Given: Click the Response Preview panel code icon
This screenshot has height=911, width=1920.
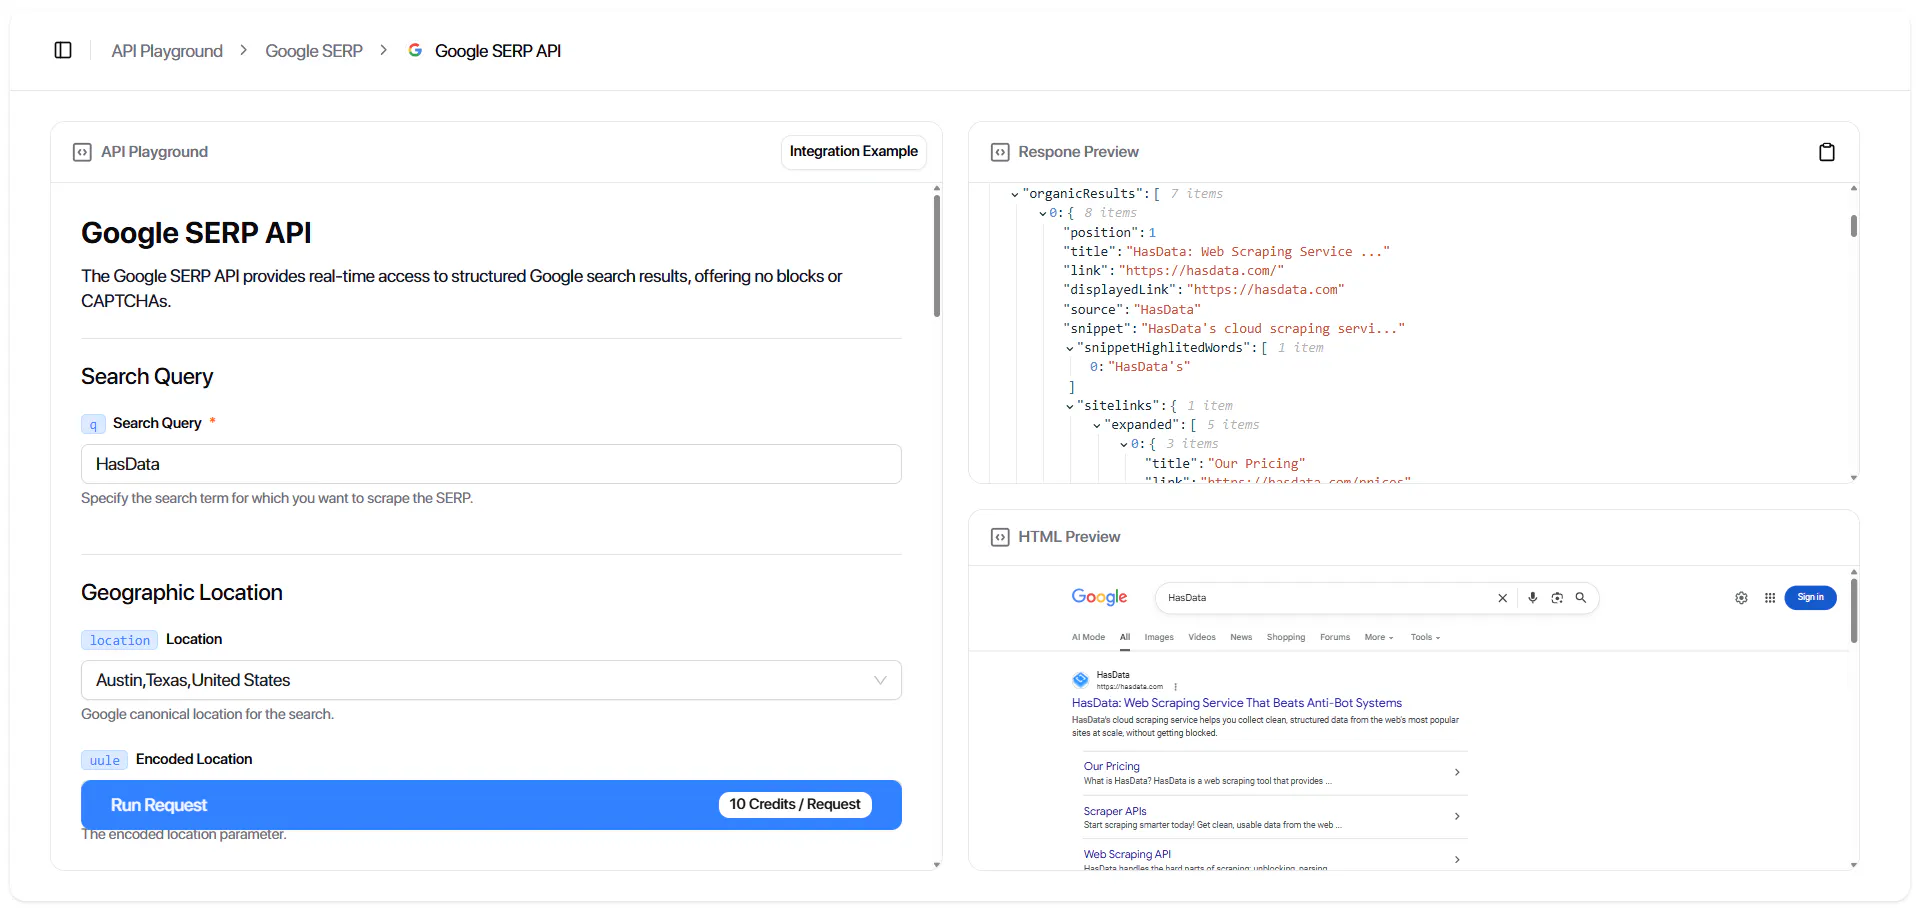Looking at the screenshot, I should pos(1000,152).
